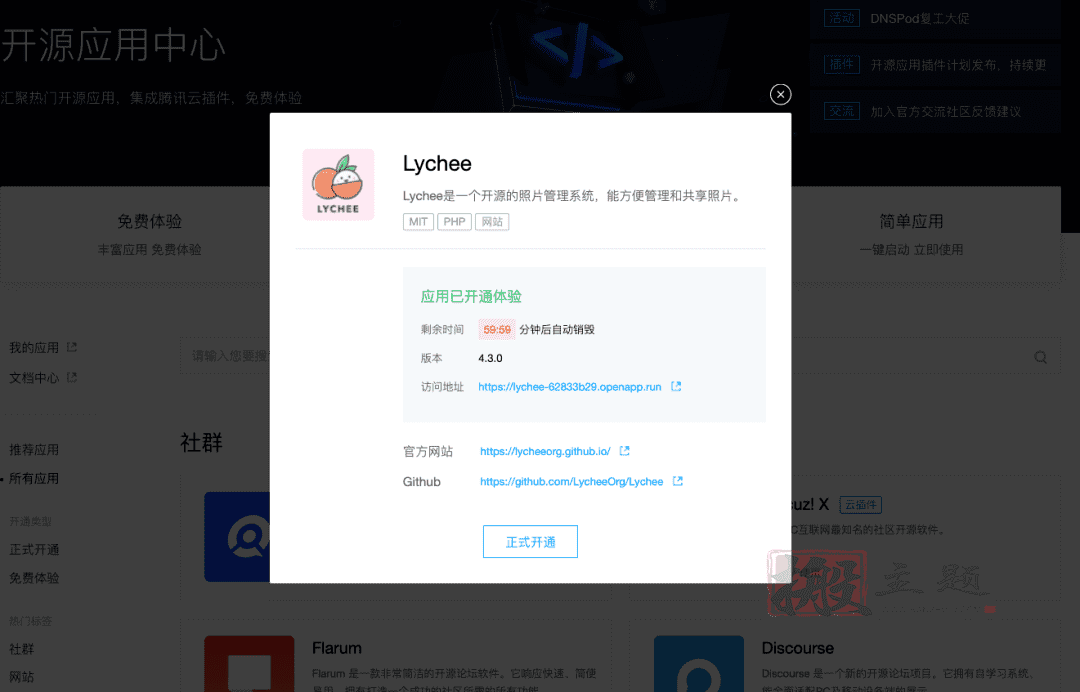This screenshot has width=1080, height=692.
Task: Click the 59:59 remaining time value
Action: pos(497,330)
